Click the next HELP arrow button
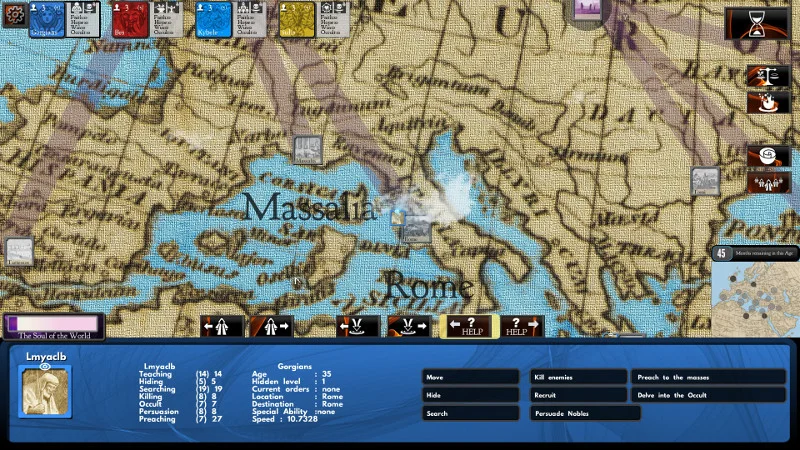The image size is (800, 450). tap(522, 326)
